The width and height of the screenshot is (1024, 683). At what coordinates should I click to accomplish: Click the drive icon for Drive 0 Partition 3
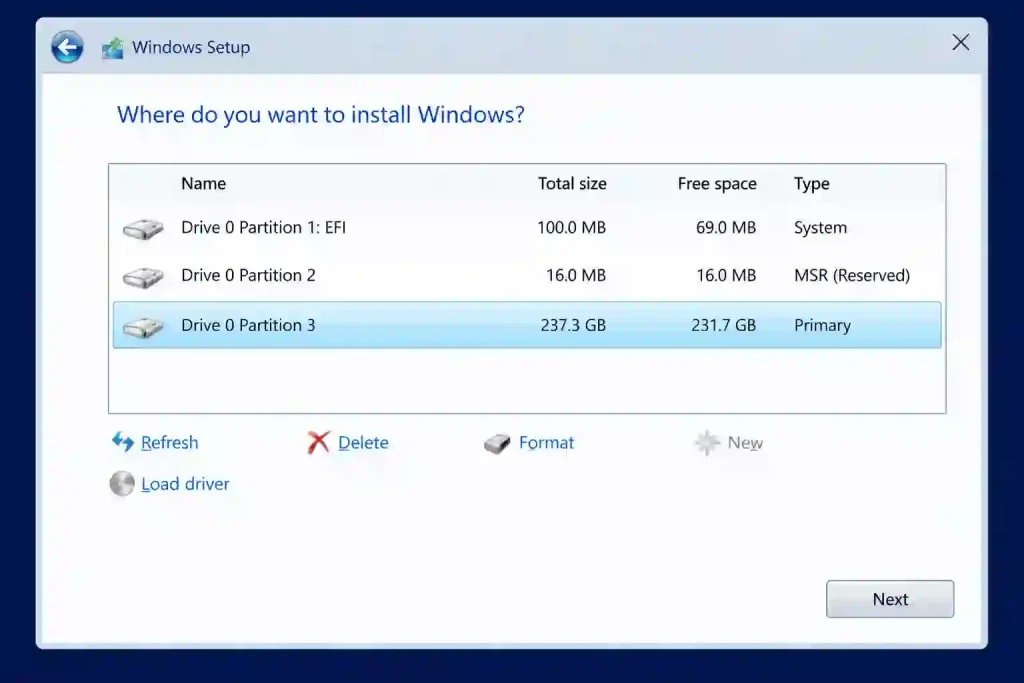[x=143, y=327]
